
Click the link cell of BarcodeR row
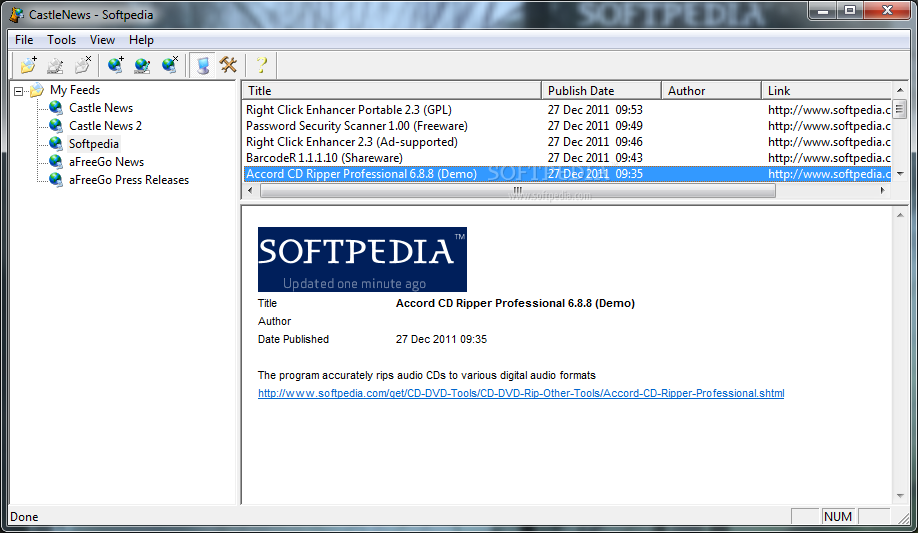point(829,158)
